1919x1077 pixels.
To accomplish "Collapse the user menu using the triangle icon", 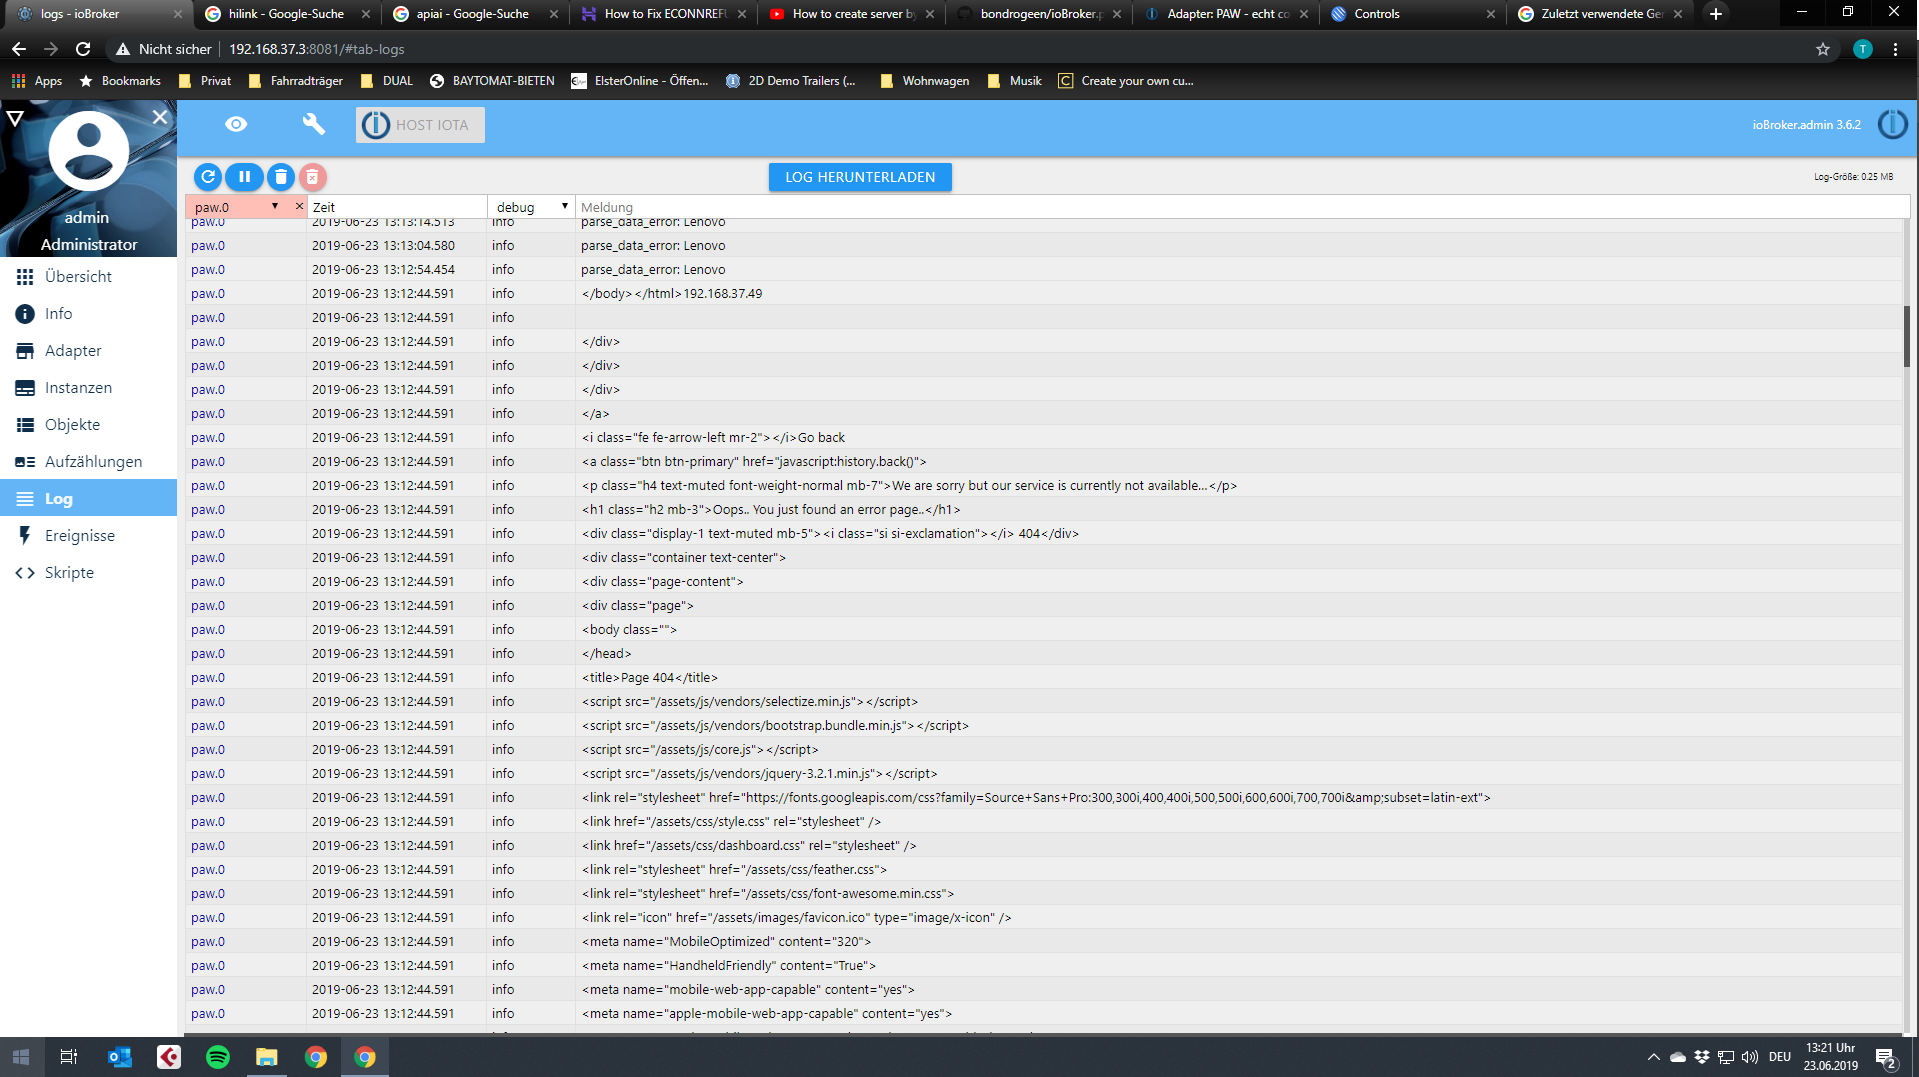I will tap(15, 118).
